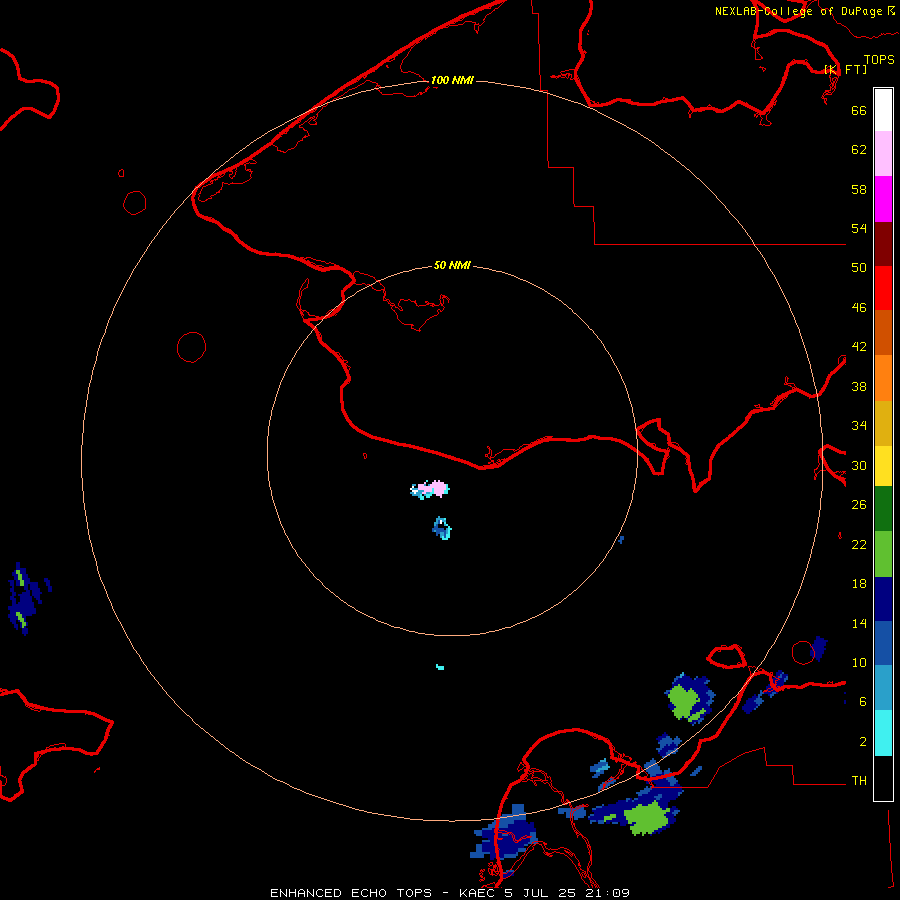Click the bright red 50 kft swatch
The image size is (900, 900).
883,288
